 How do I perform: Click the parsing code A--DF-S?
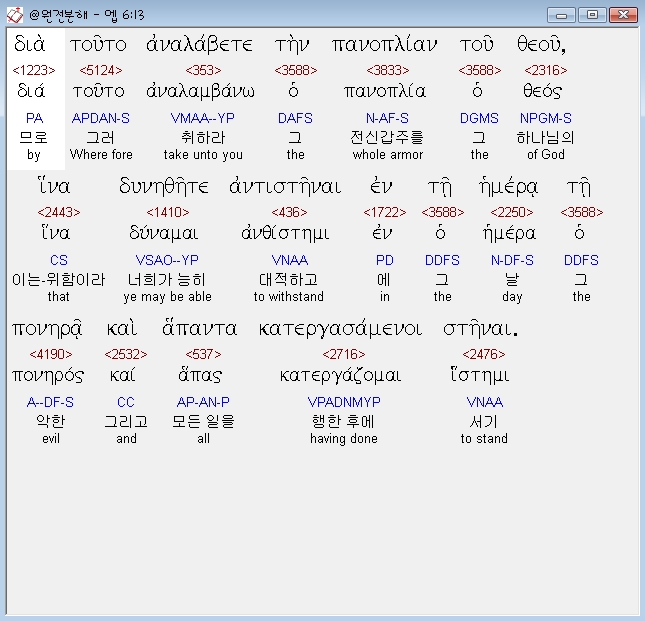(50, 402)
